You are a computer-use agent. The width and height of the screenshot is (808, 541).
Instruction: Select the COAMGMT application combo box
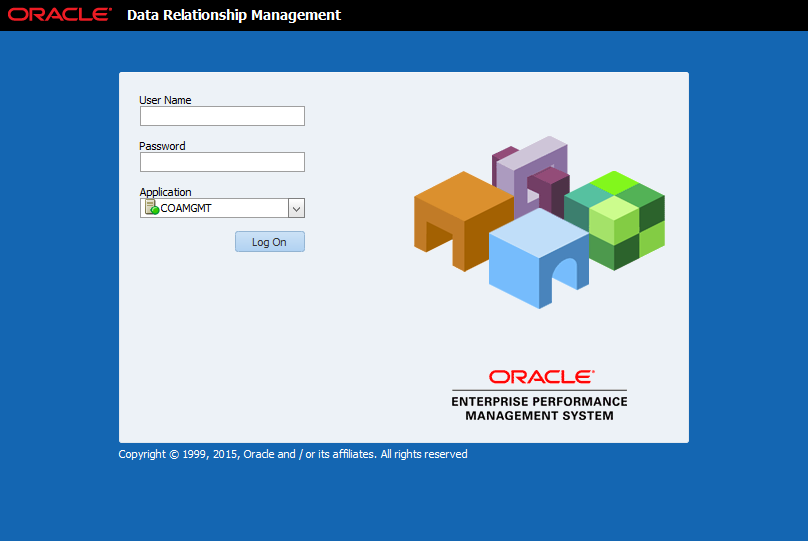tap(222, 208)
